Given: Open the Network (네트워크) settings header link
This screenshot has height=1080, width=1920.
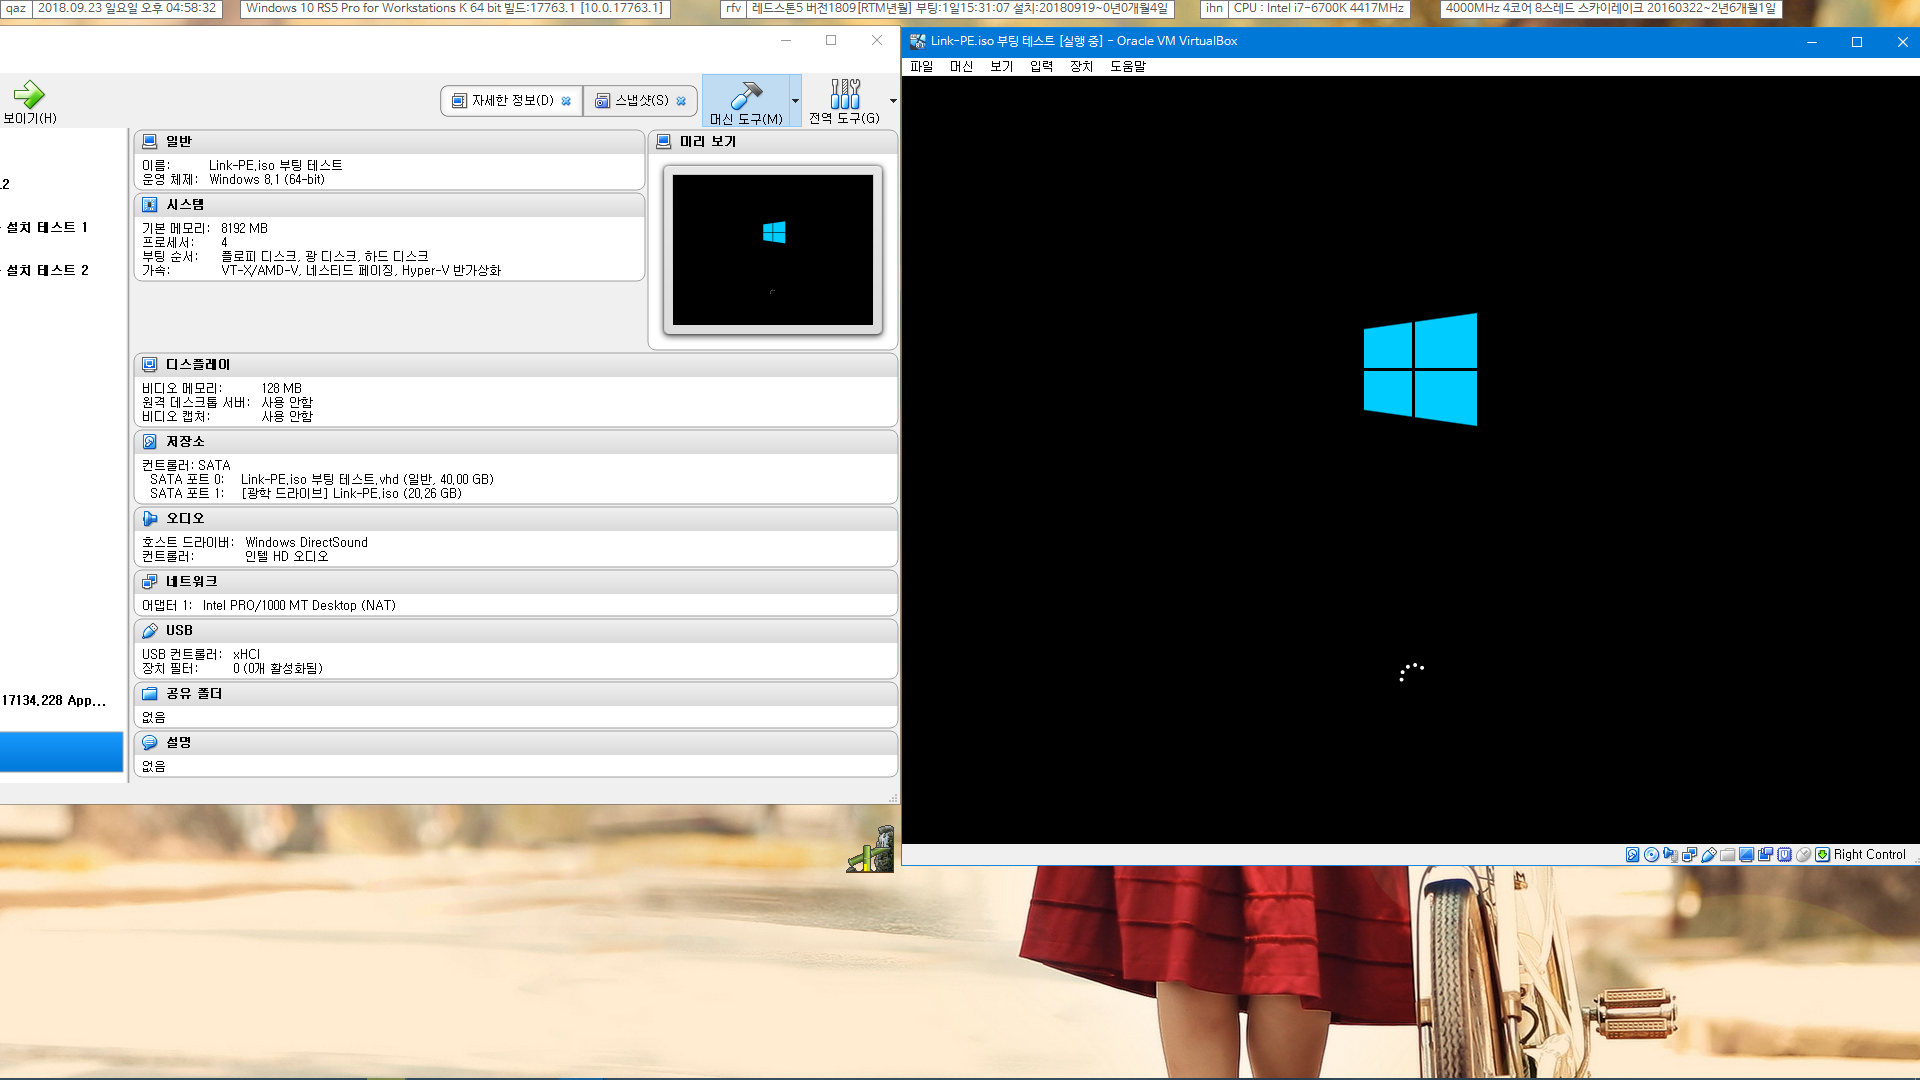Looking at the screenshot, I should [x=192, y=581].
